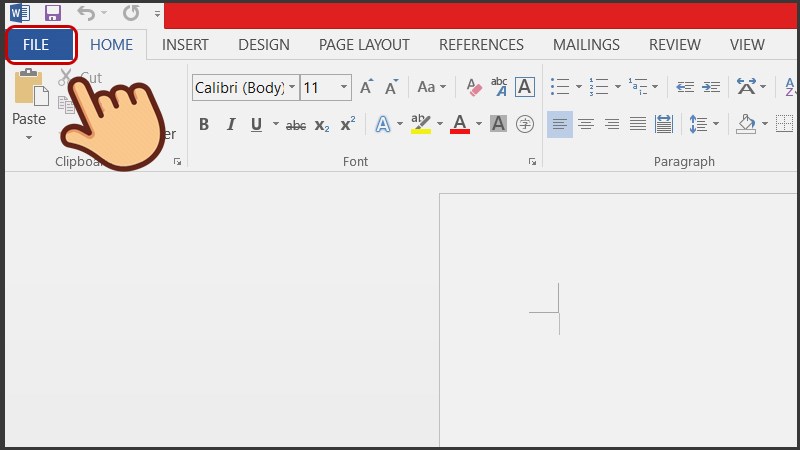
Task: Open the FILE tab
Action: pos(41,45)
